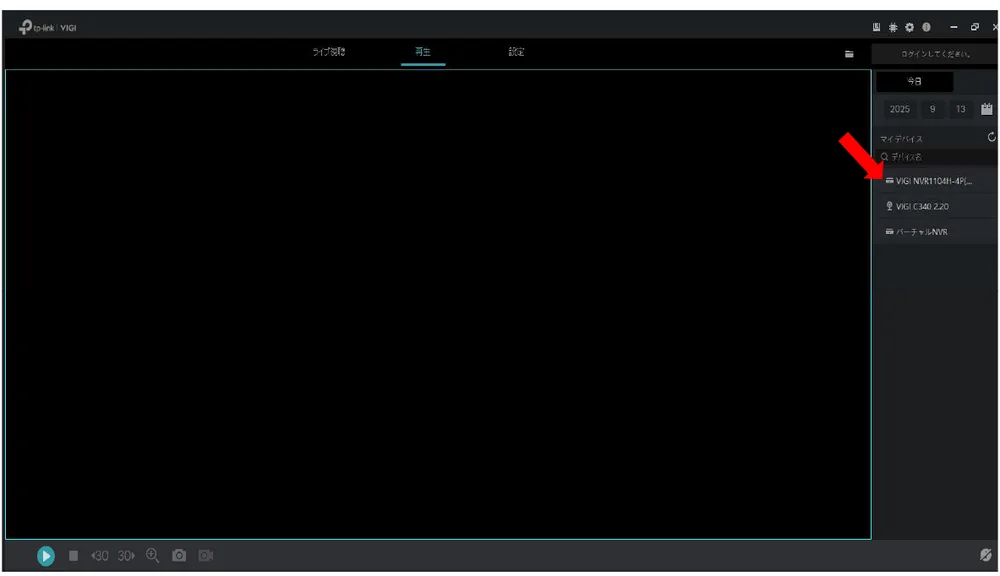
Task: Click the マイデバイス section label
Action: [901, 139]
